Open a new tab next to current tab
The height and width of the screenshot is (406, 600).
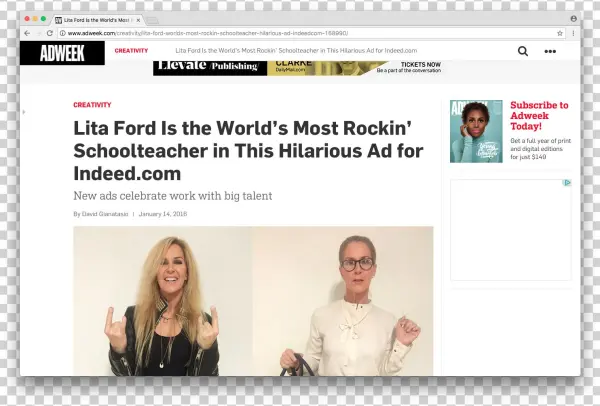[152, 20]
